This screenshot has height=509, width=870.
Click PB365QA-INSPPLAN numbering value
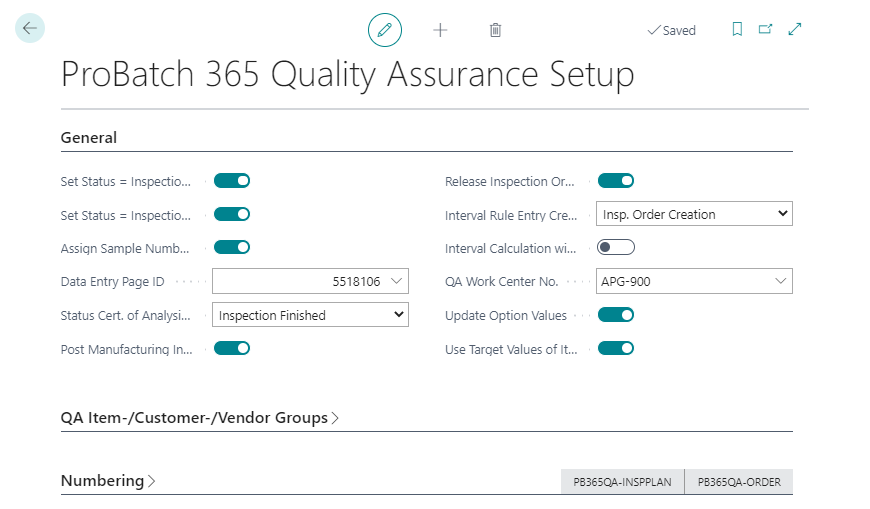pos(622,482)
